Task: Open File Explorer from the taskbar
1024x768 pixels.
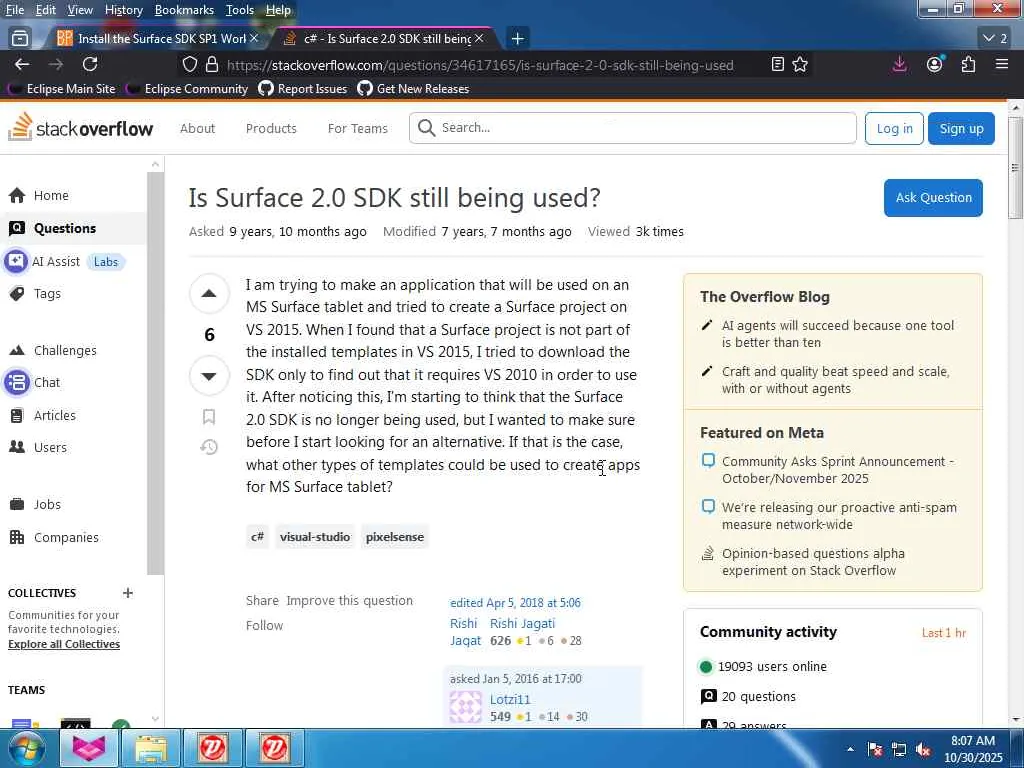Action: point(152,748)
